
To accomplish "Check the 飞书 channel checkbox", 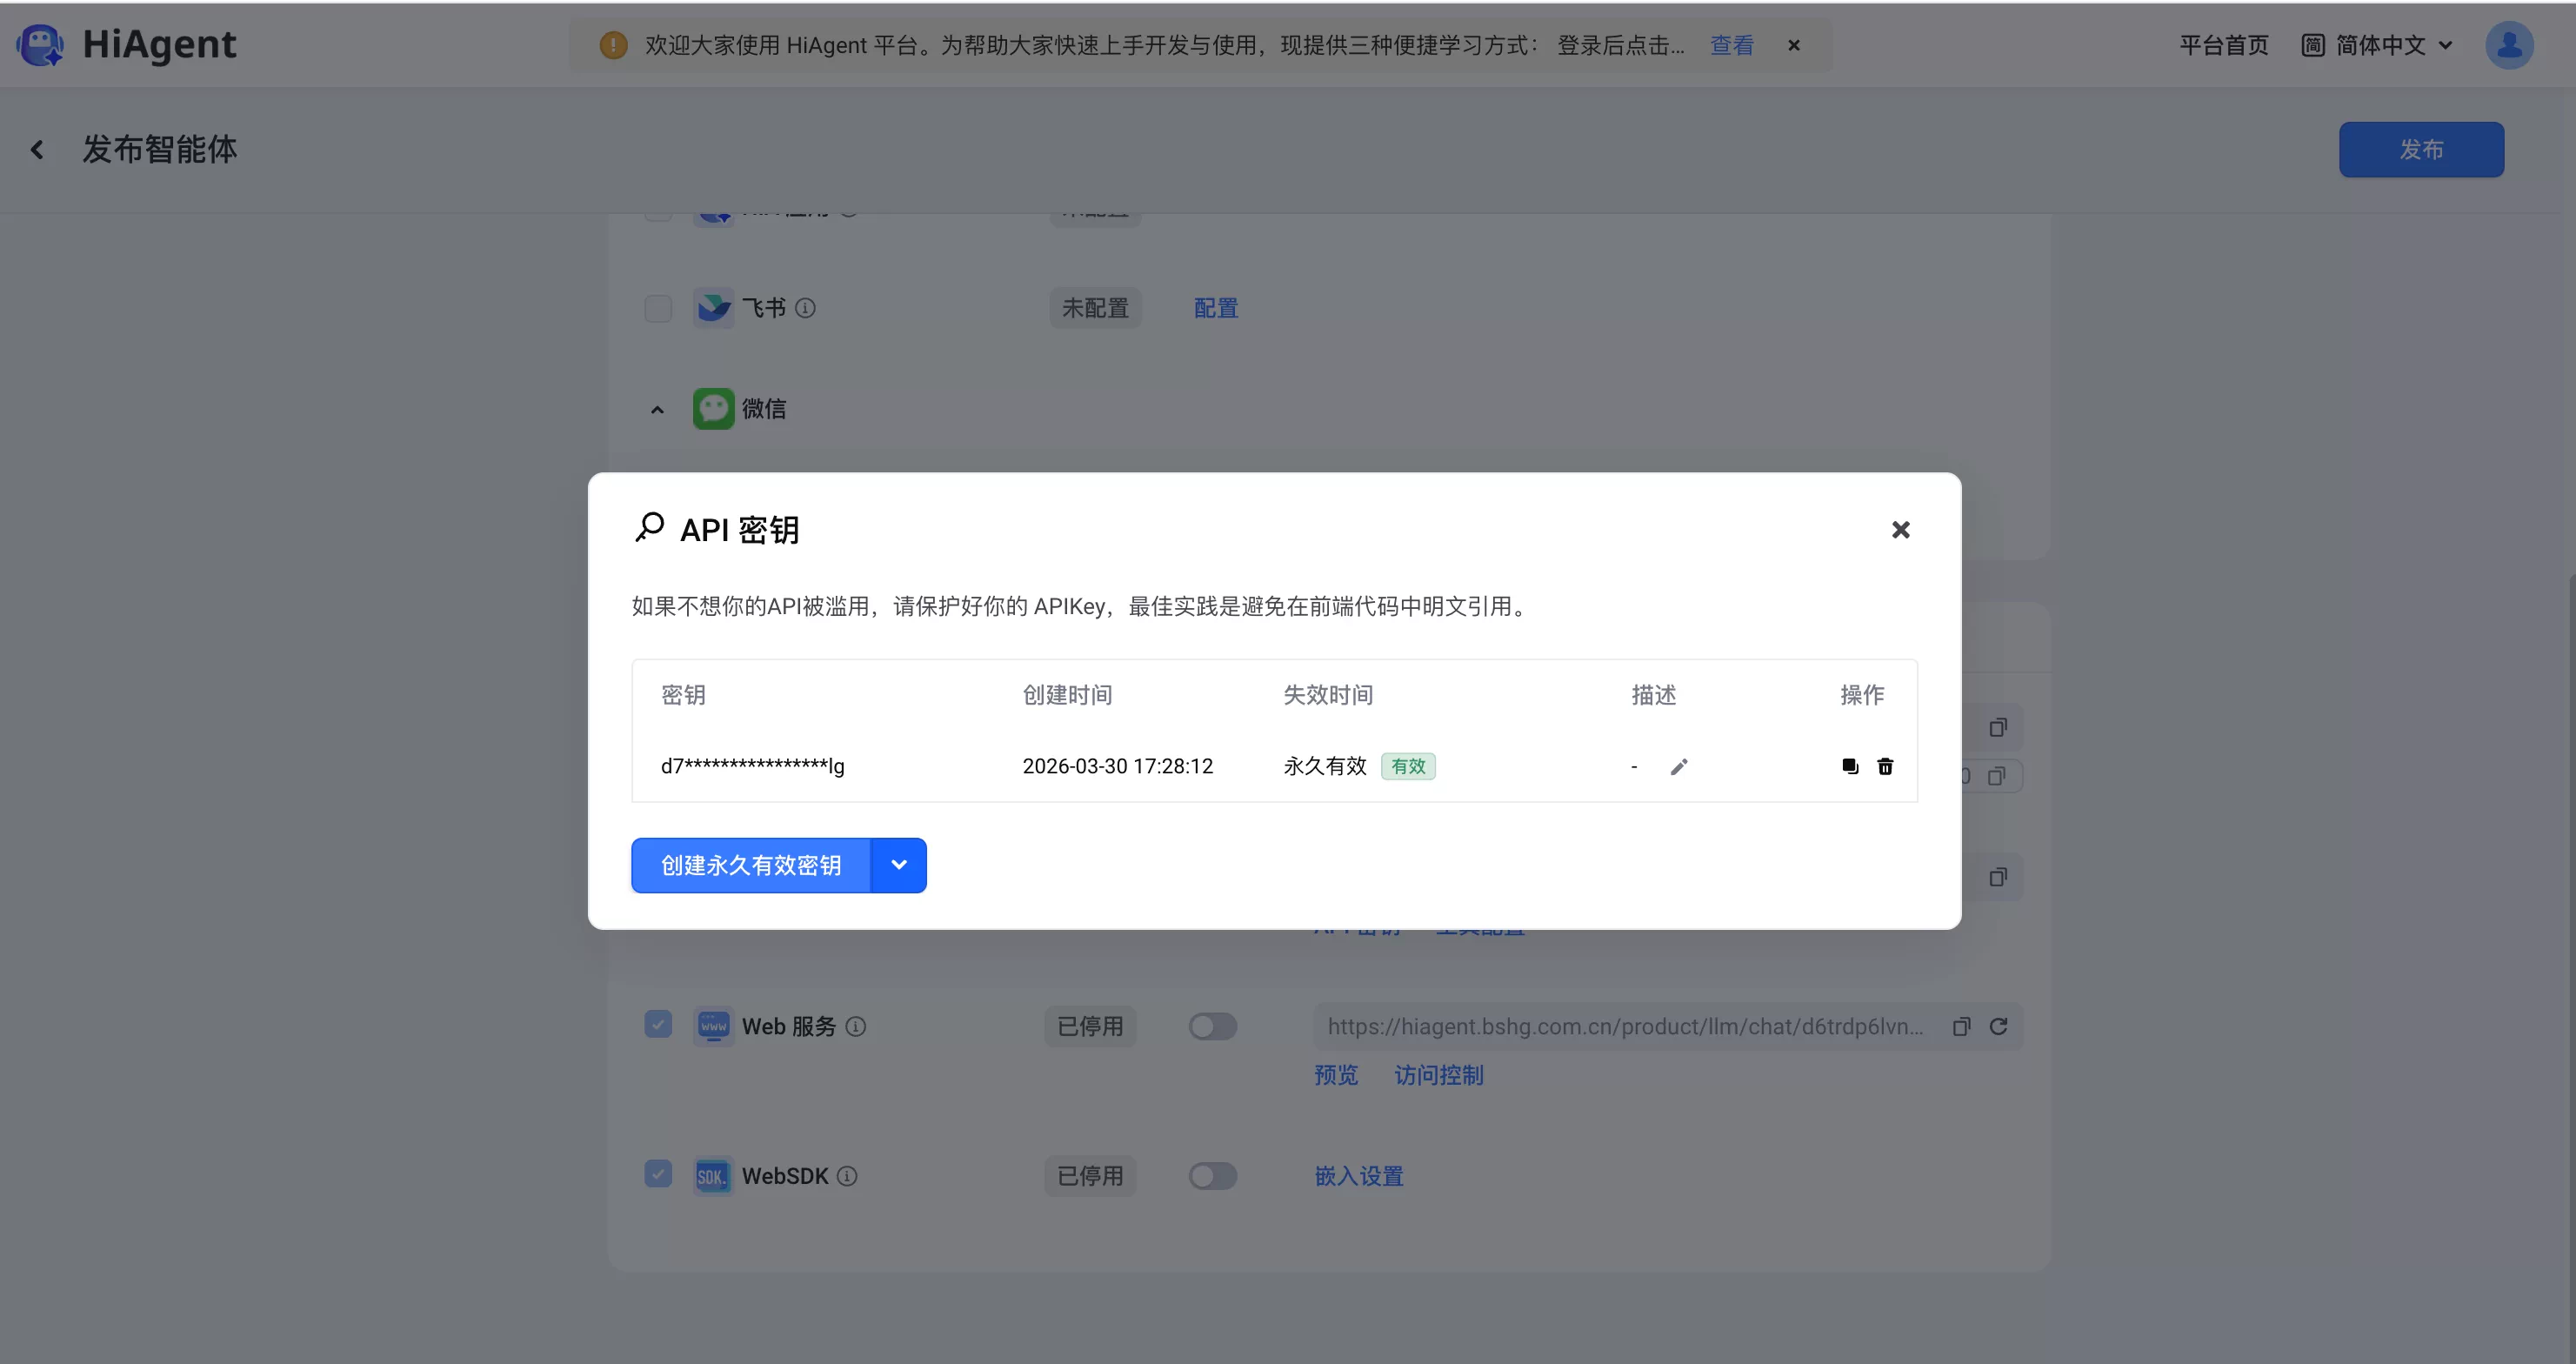I will [x=658, y=308].
